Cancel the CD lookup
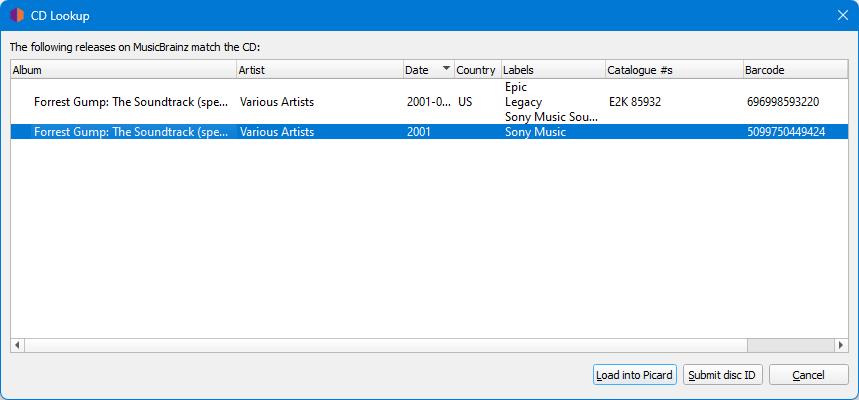This screenshot has width=859, height=400. point(809,375)
